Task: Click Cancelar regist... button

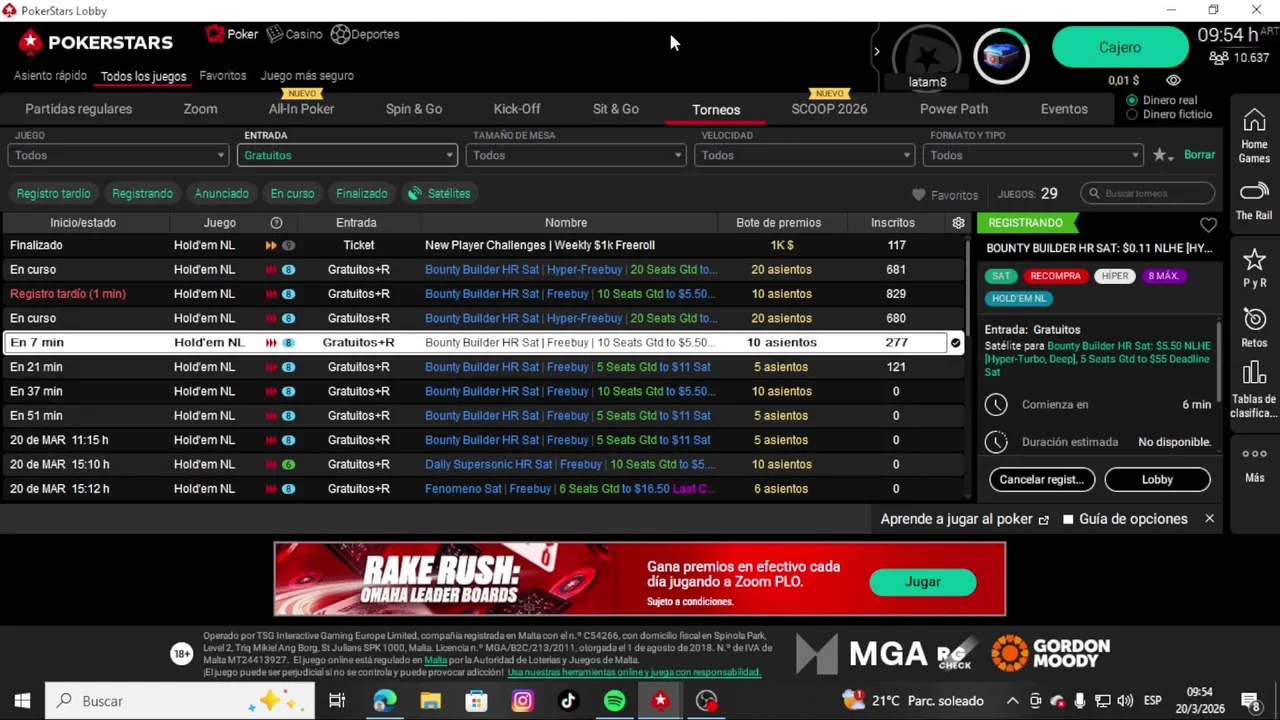Action: pyautogui.click(x=1042, y=479)
